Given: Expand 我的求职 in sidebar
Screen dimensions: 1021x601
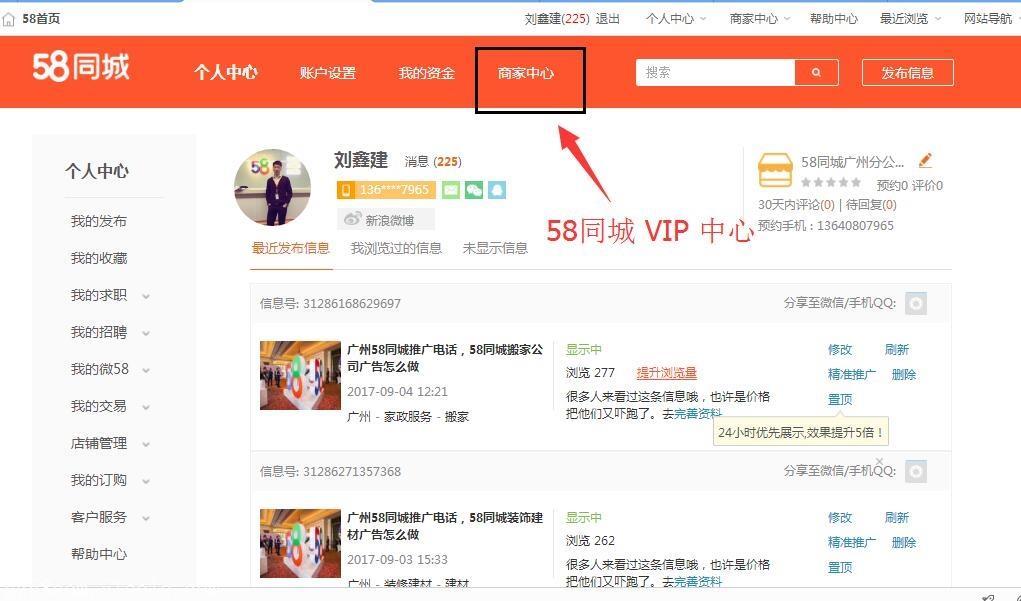Looking at the screenshot, I should point(146,296).
